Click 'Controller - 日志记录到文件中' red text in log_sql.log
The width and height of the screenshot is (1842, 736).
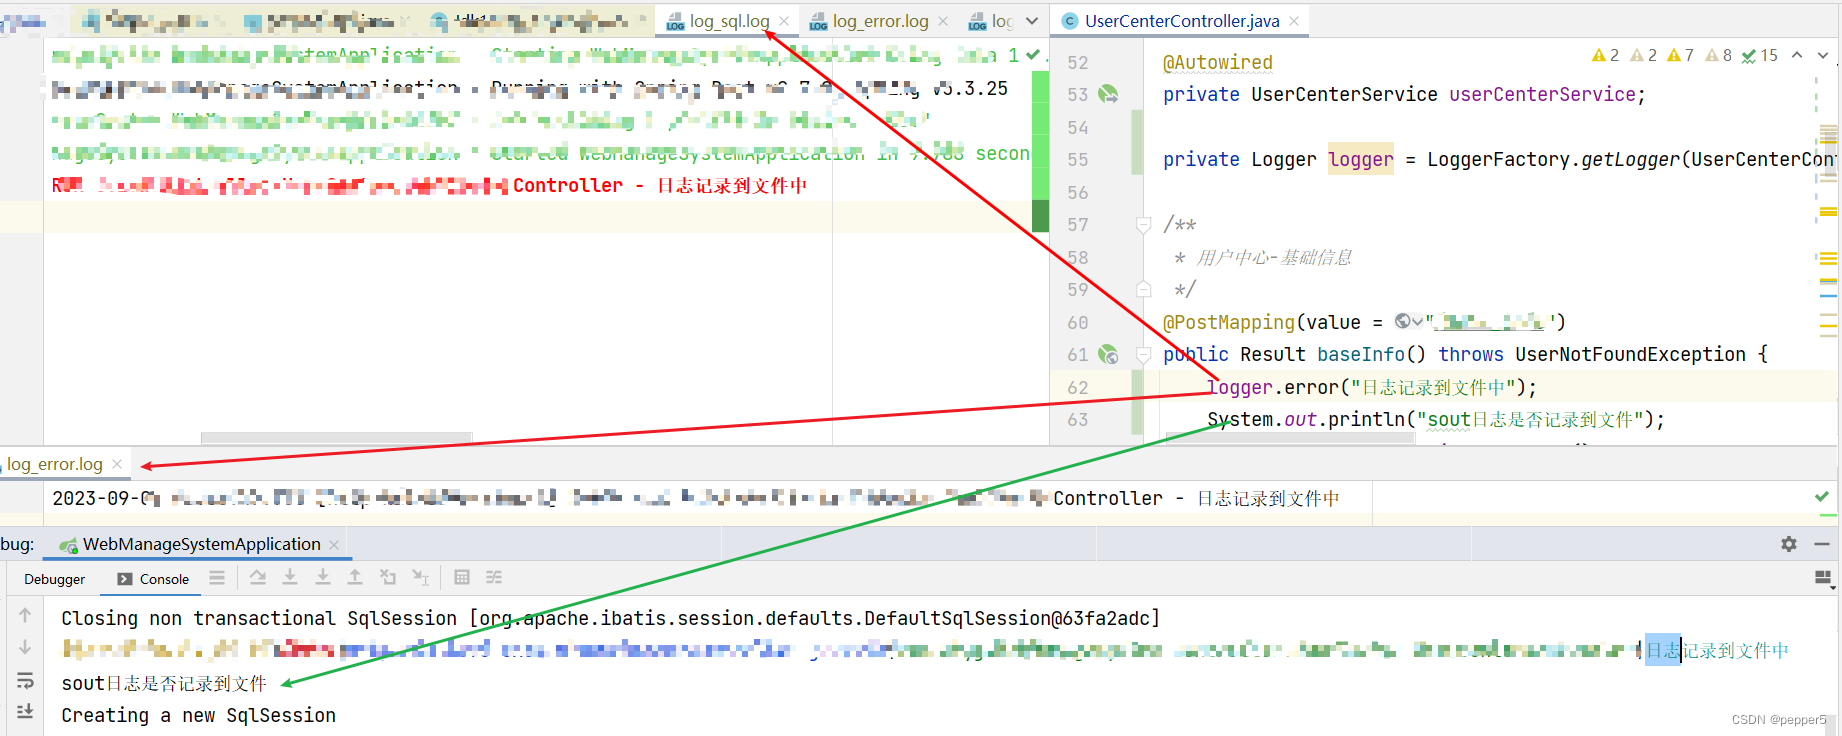(660, 185)
